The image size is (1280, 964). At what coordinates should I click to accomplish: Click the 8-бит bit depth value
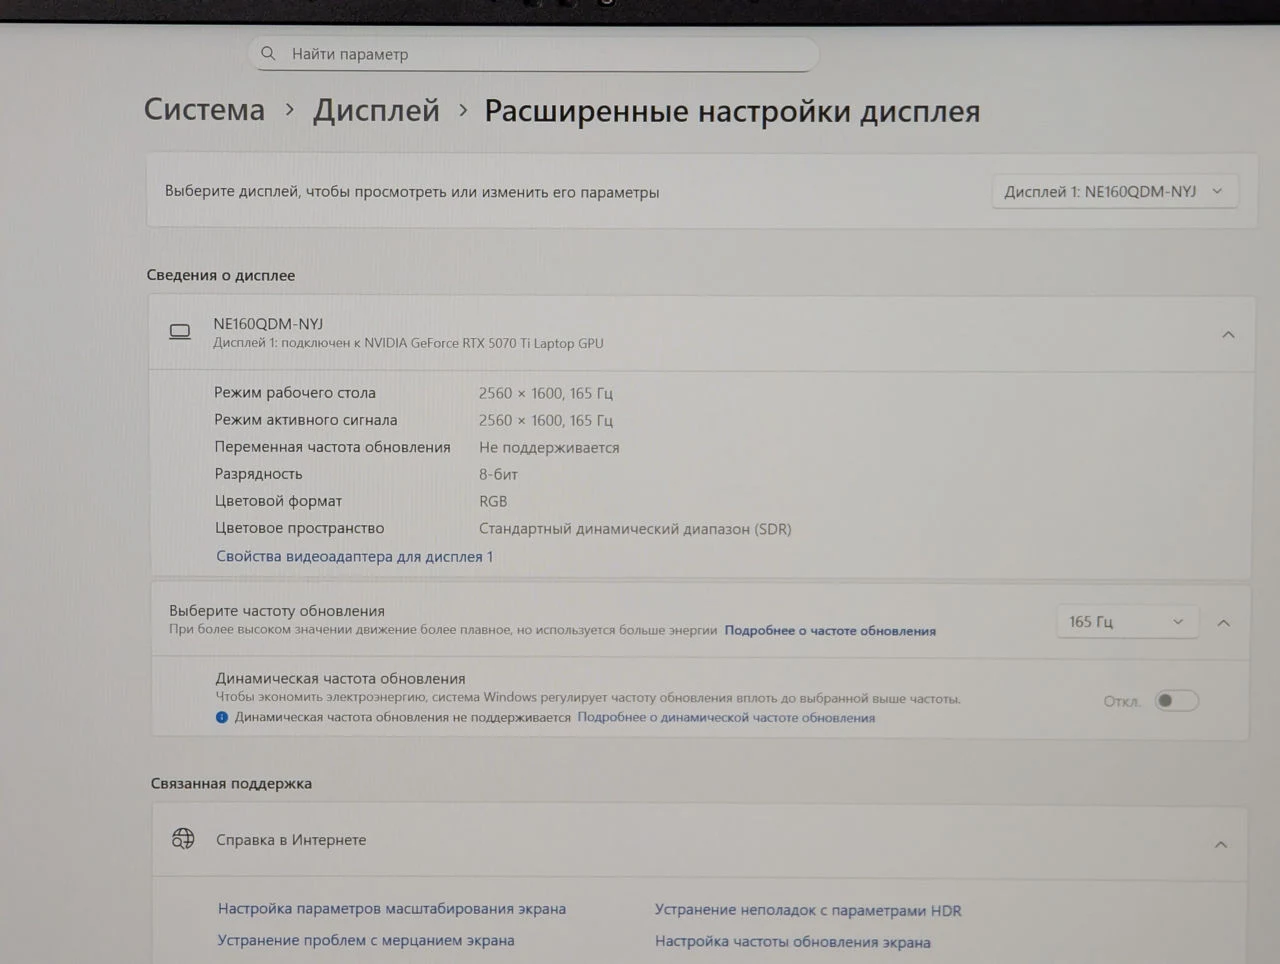click(498, 474)
